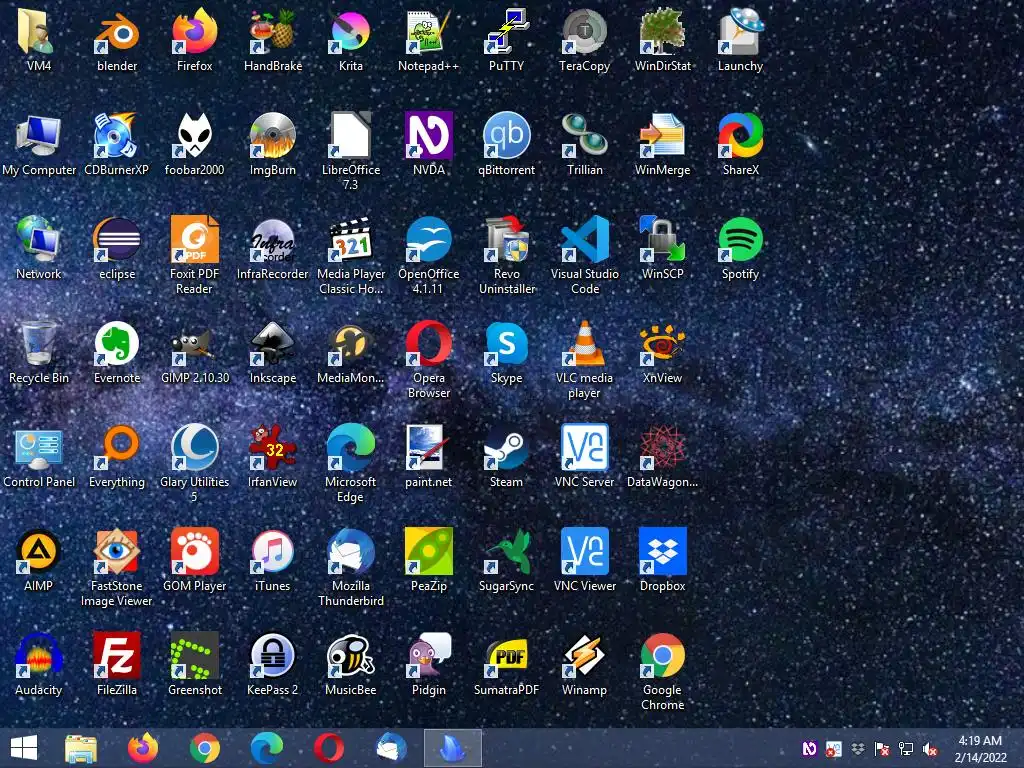Select the Microsoft Edge desktop icon
This screenshot has height=768, width=1024.
pos(351,448)
